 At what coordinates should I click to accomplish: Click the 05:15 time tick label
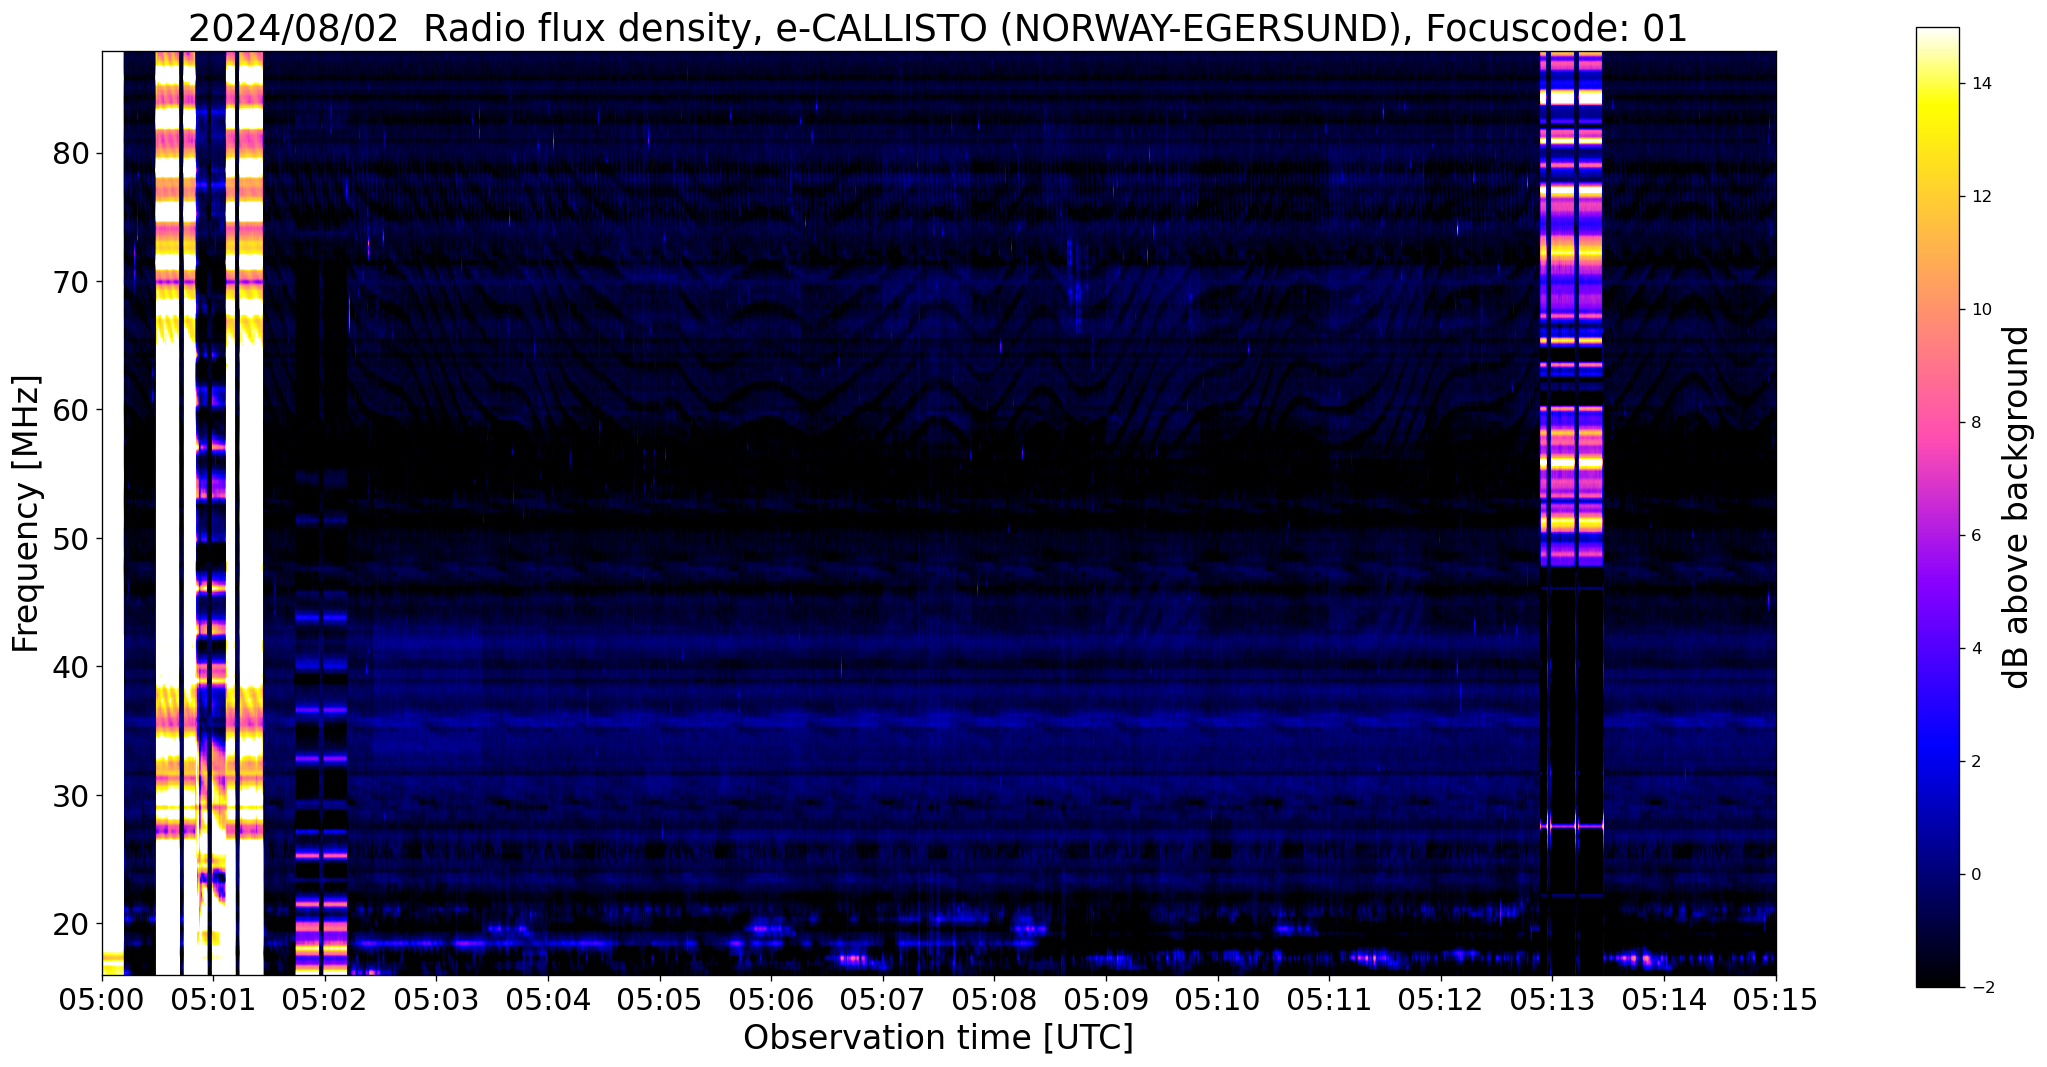(1776, 999)
